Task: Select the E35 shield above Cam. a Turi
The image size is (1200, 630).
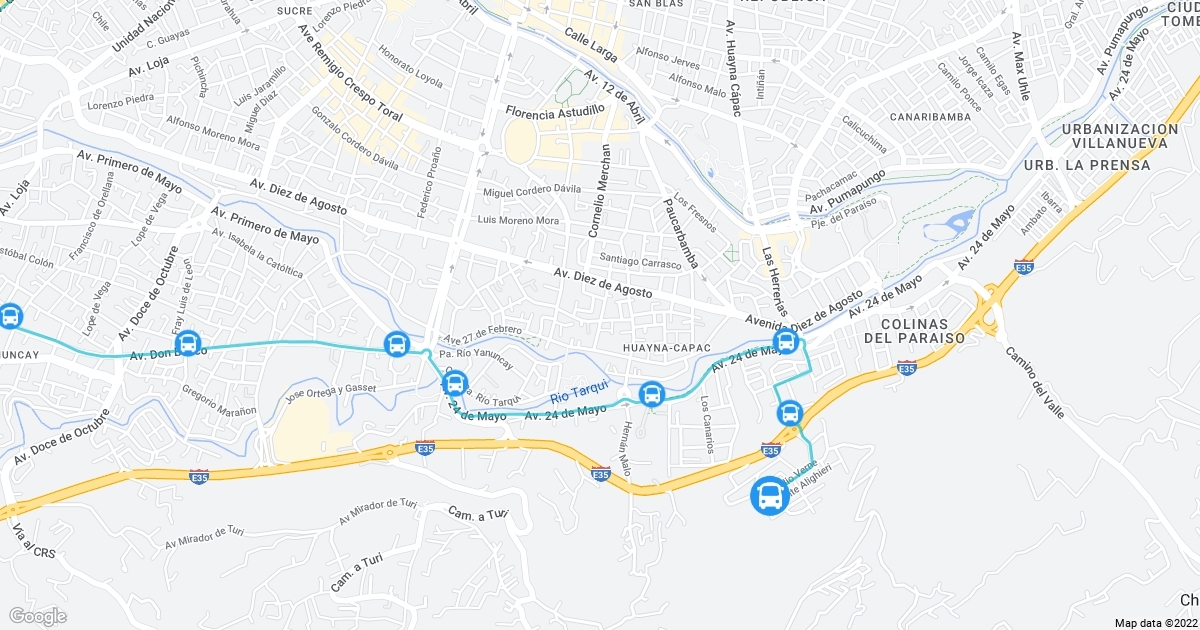Action: pyautogui.click(x=424, y=446)
